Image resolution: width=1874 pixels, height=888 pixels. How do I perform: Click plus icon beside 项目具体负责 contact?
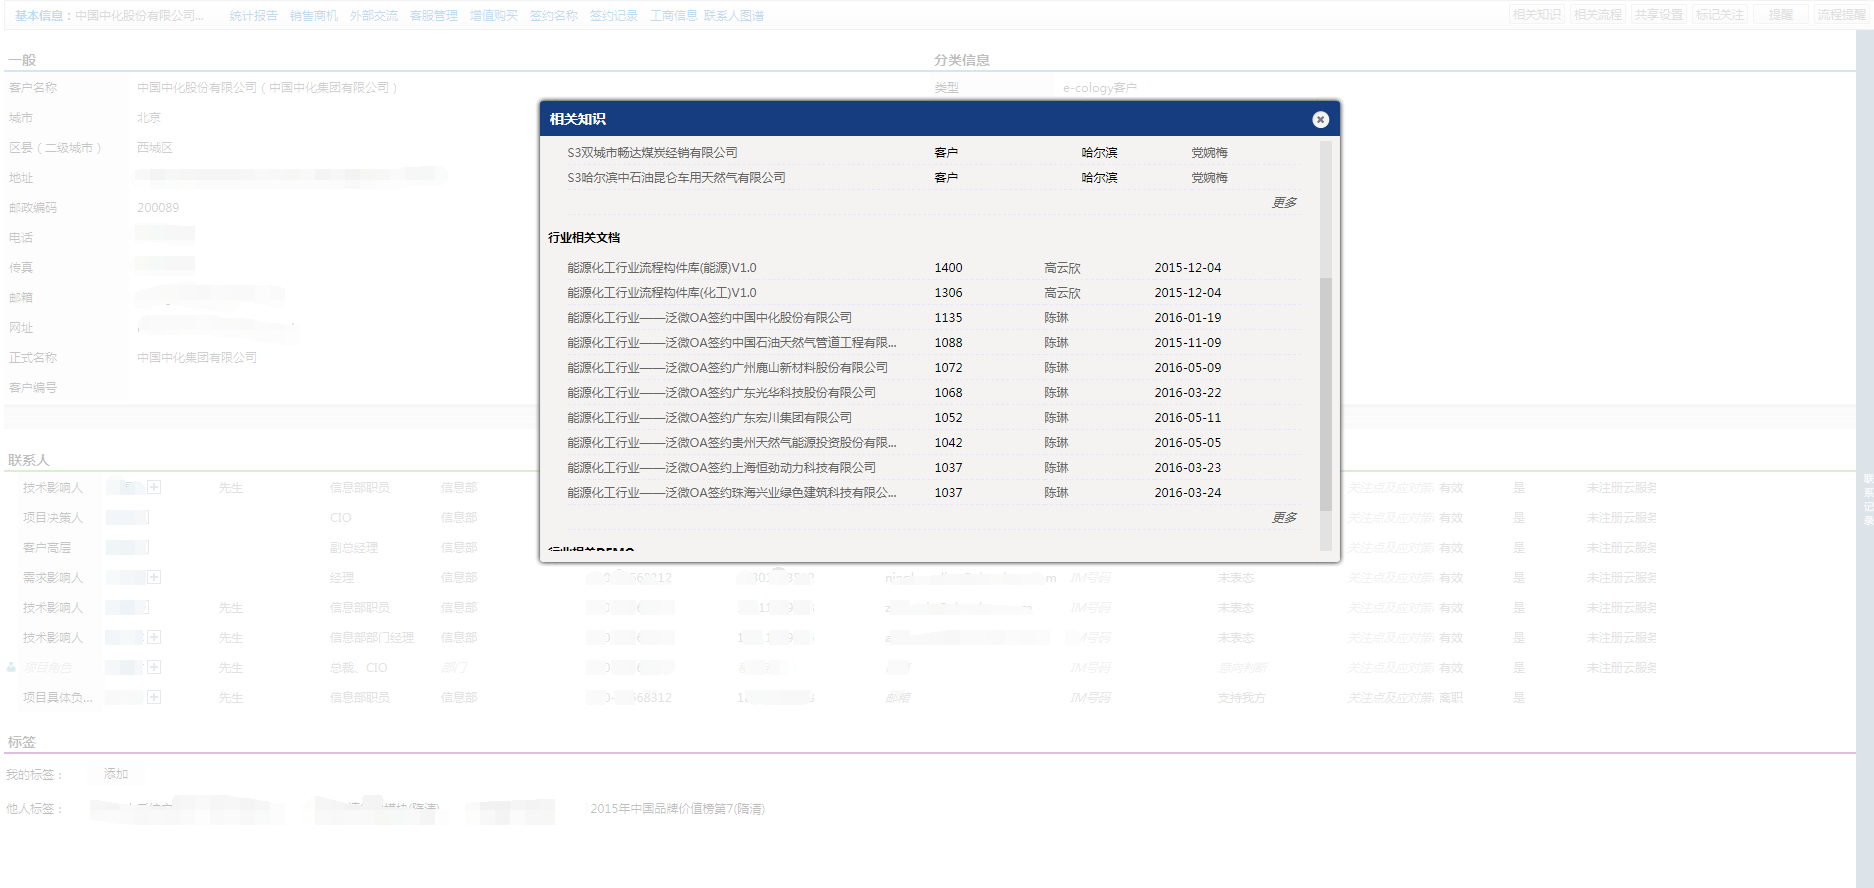(x=154, y=697)
